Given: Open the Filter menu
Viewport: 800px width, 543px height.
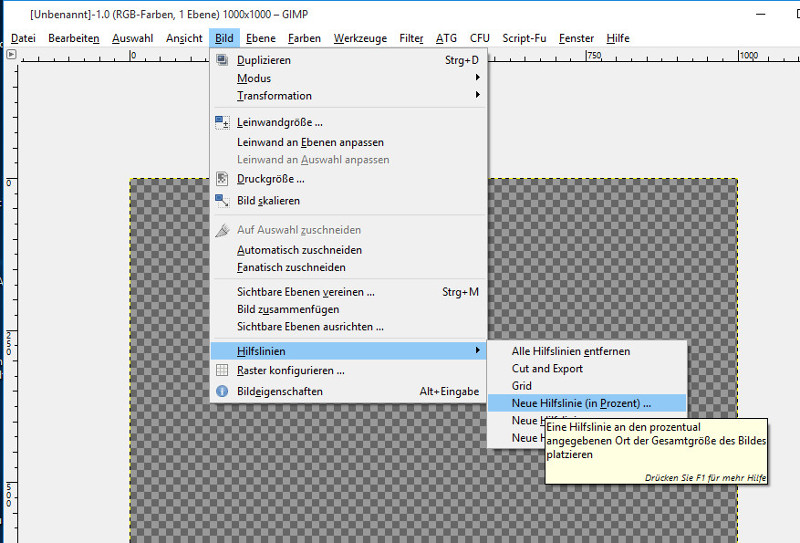Looking at the screenshot, I should coord(411,38).
